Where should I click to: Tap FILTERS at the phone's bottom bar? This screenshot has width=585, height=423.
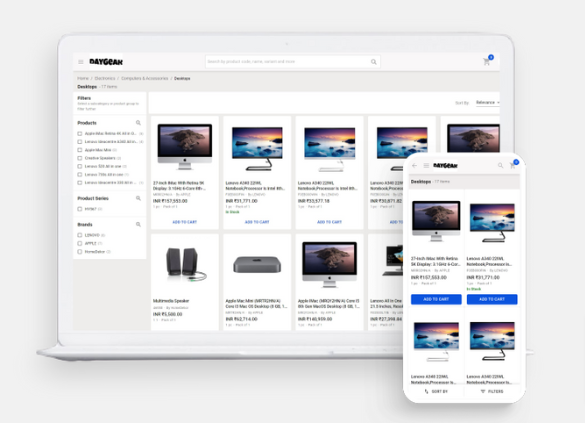(x=492, y=391)
